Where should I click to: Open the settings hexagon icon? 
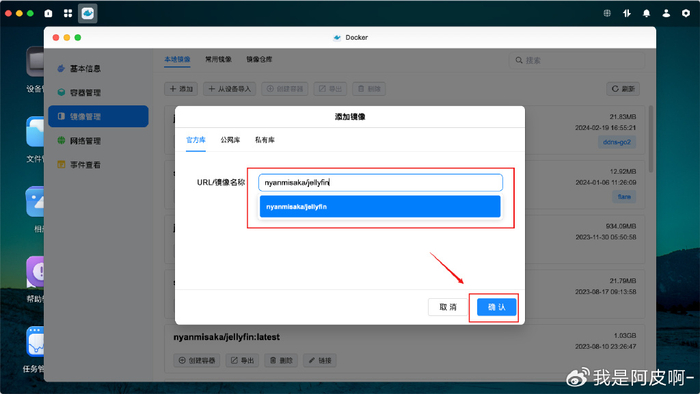686,13
